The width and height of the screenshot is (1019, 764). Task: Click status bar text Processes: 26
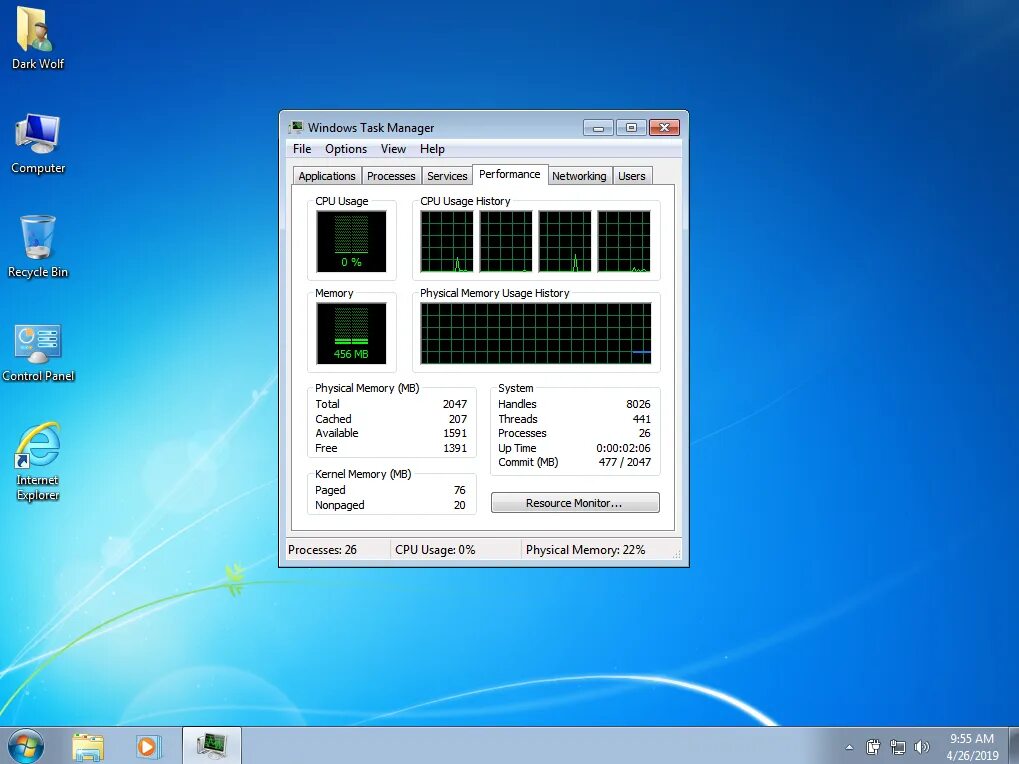click(322, 550)
